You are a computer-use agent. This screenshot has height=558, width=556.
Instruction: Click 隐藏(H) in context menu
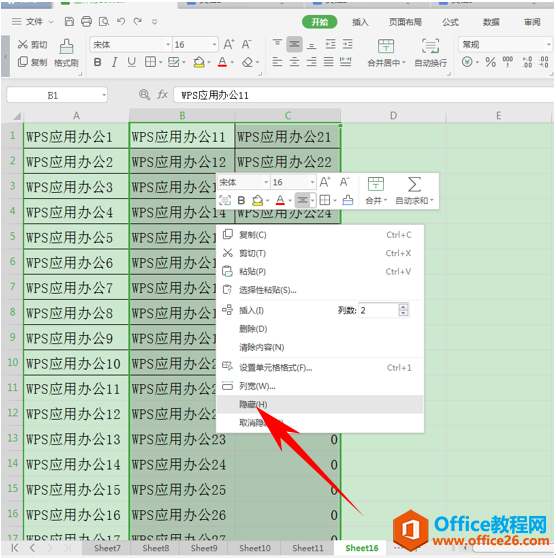coord(320,405)
